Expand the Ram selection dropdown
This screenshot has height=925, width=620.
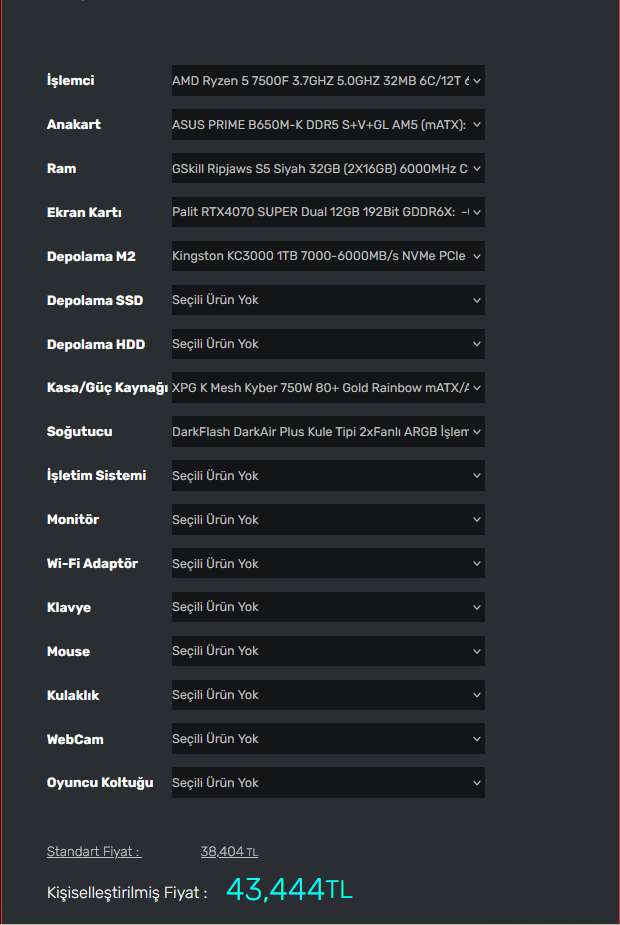[x=328, y=169]
